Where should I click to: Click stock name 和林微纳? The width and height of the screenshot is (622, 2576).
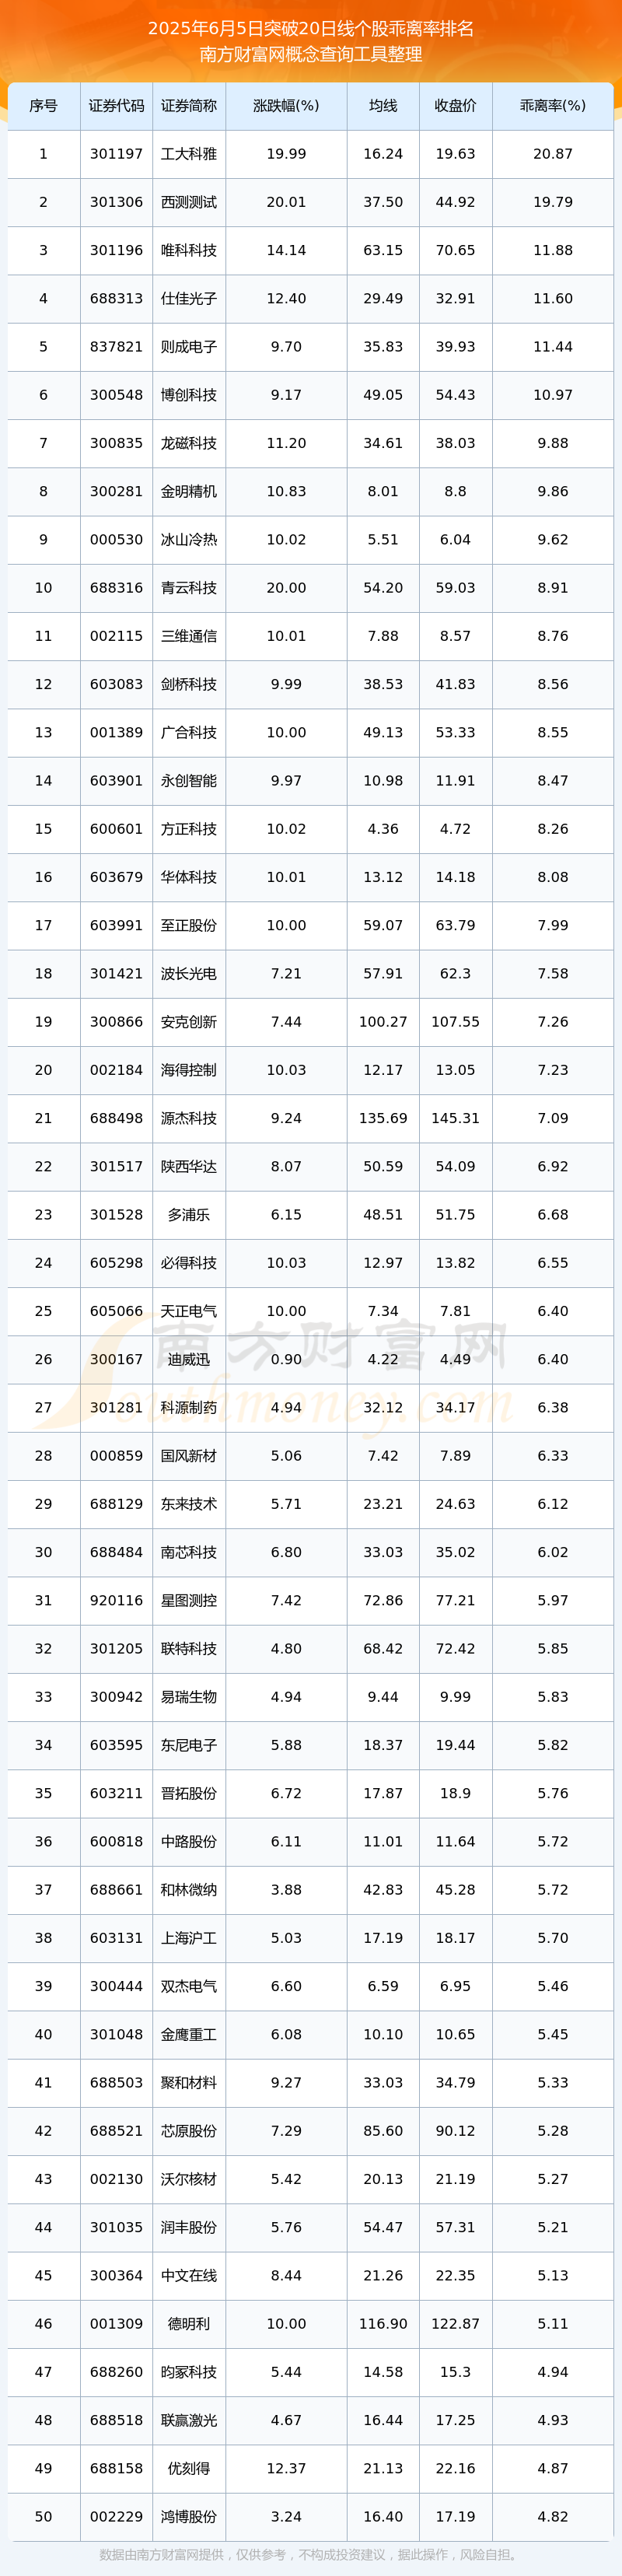(x=189, y=1890)
